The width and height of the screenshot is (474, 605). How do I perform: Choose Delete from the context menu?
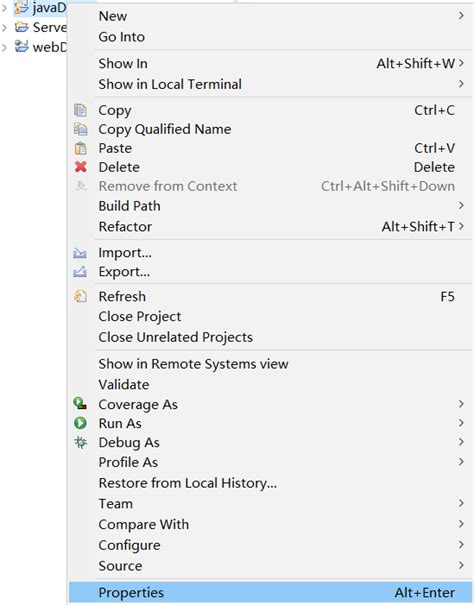pyautogui.click(x=270, y=167)
